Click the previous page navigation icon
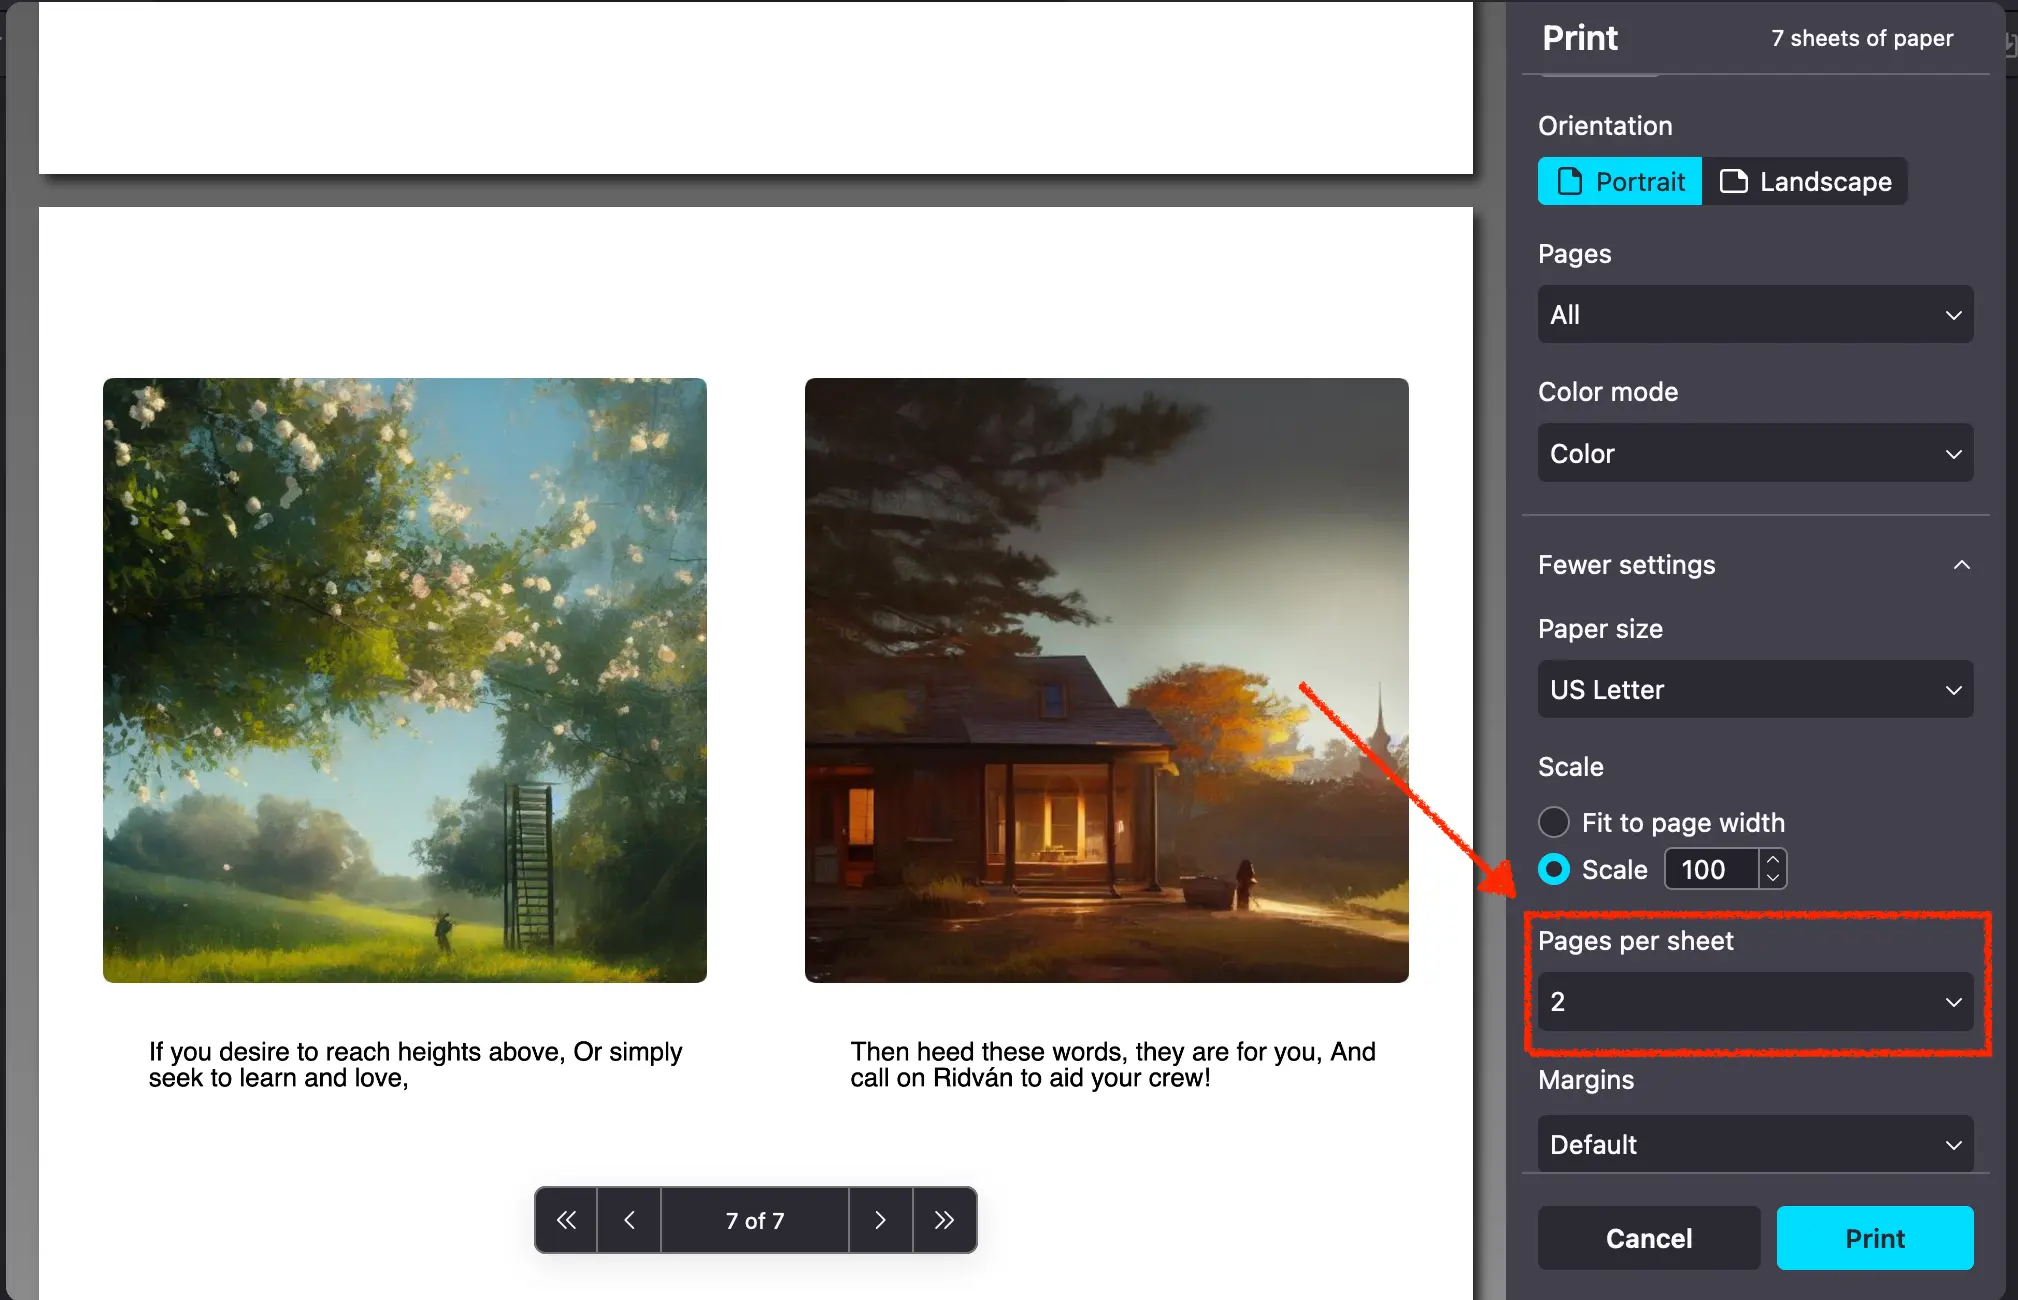Viewport: 2018px width, 1300px height. (628, 1219)
